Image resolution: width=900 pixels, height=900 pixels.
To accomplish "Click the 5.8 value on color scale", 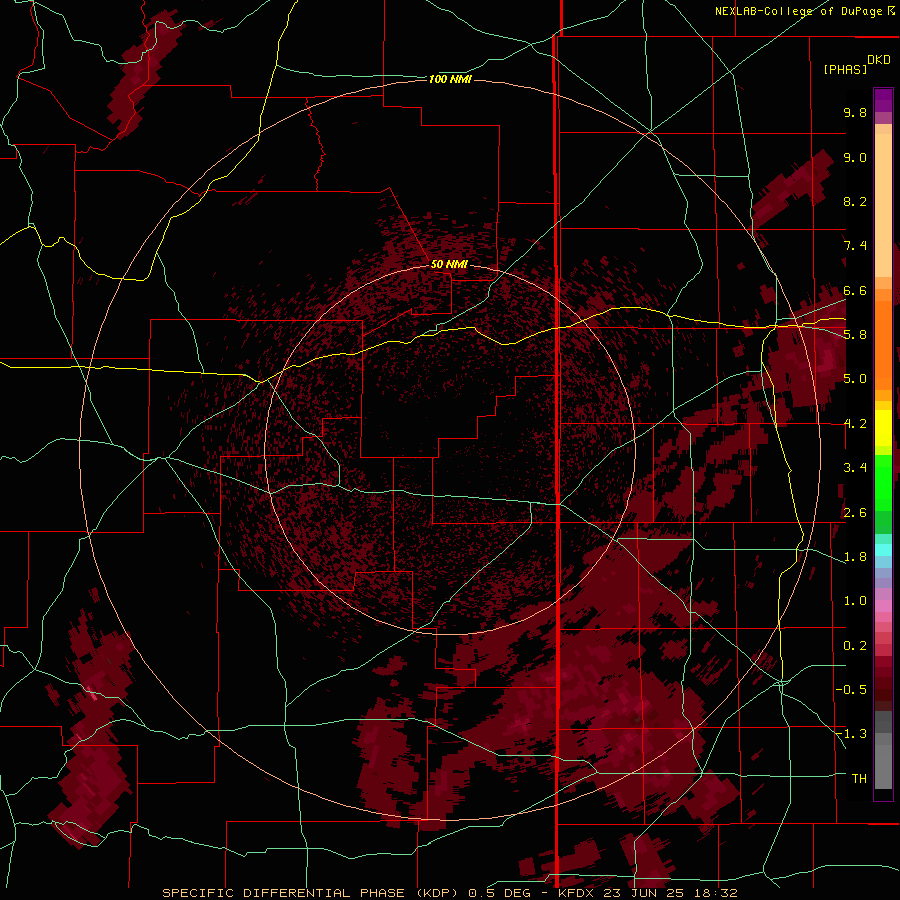I will click(x=855, y=335).
